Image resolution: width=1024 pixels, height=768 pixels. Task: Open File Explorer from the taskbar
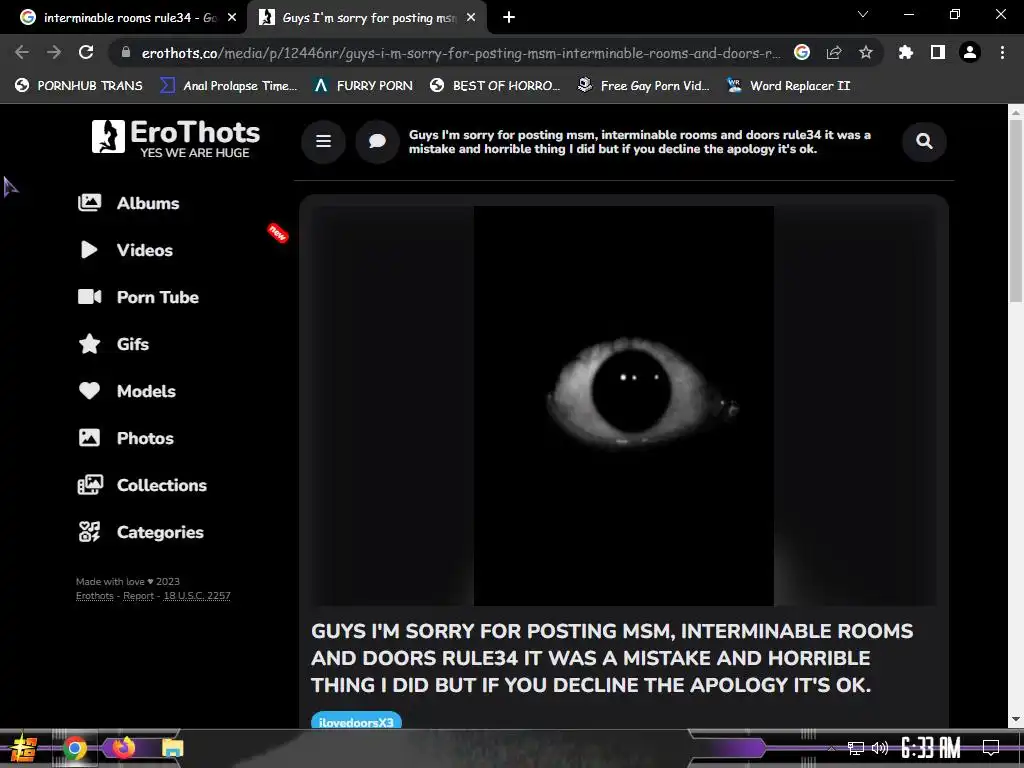pyautogui.click(x=172, y=748)
